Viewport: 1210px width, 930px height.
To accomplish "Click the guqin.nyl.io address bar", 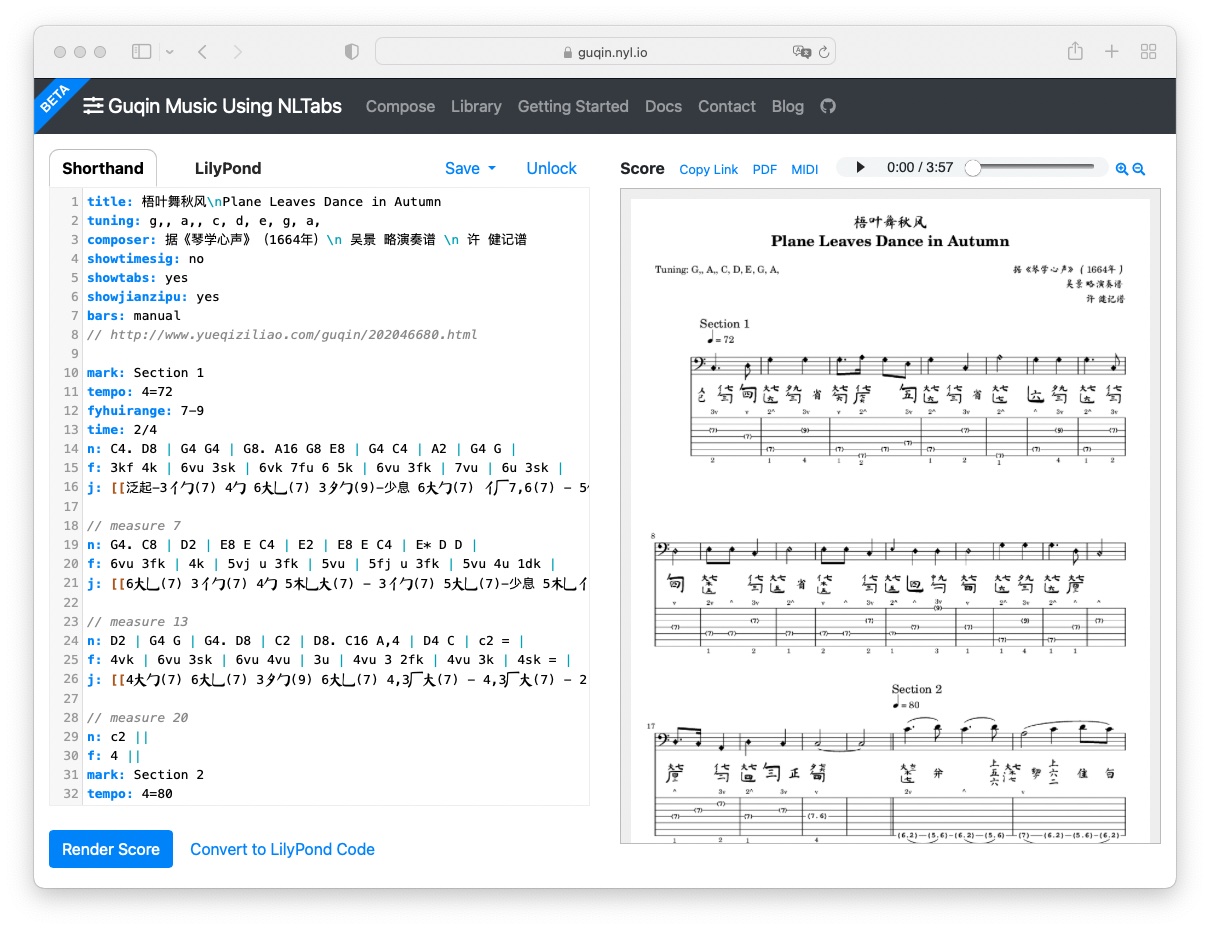I will (605, 52).
